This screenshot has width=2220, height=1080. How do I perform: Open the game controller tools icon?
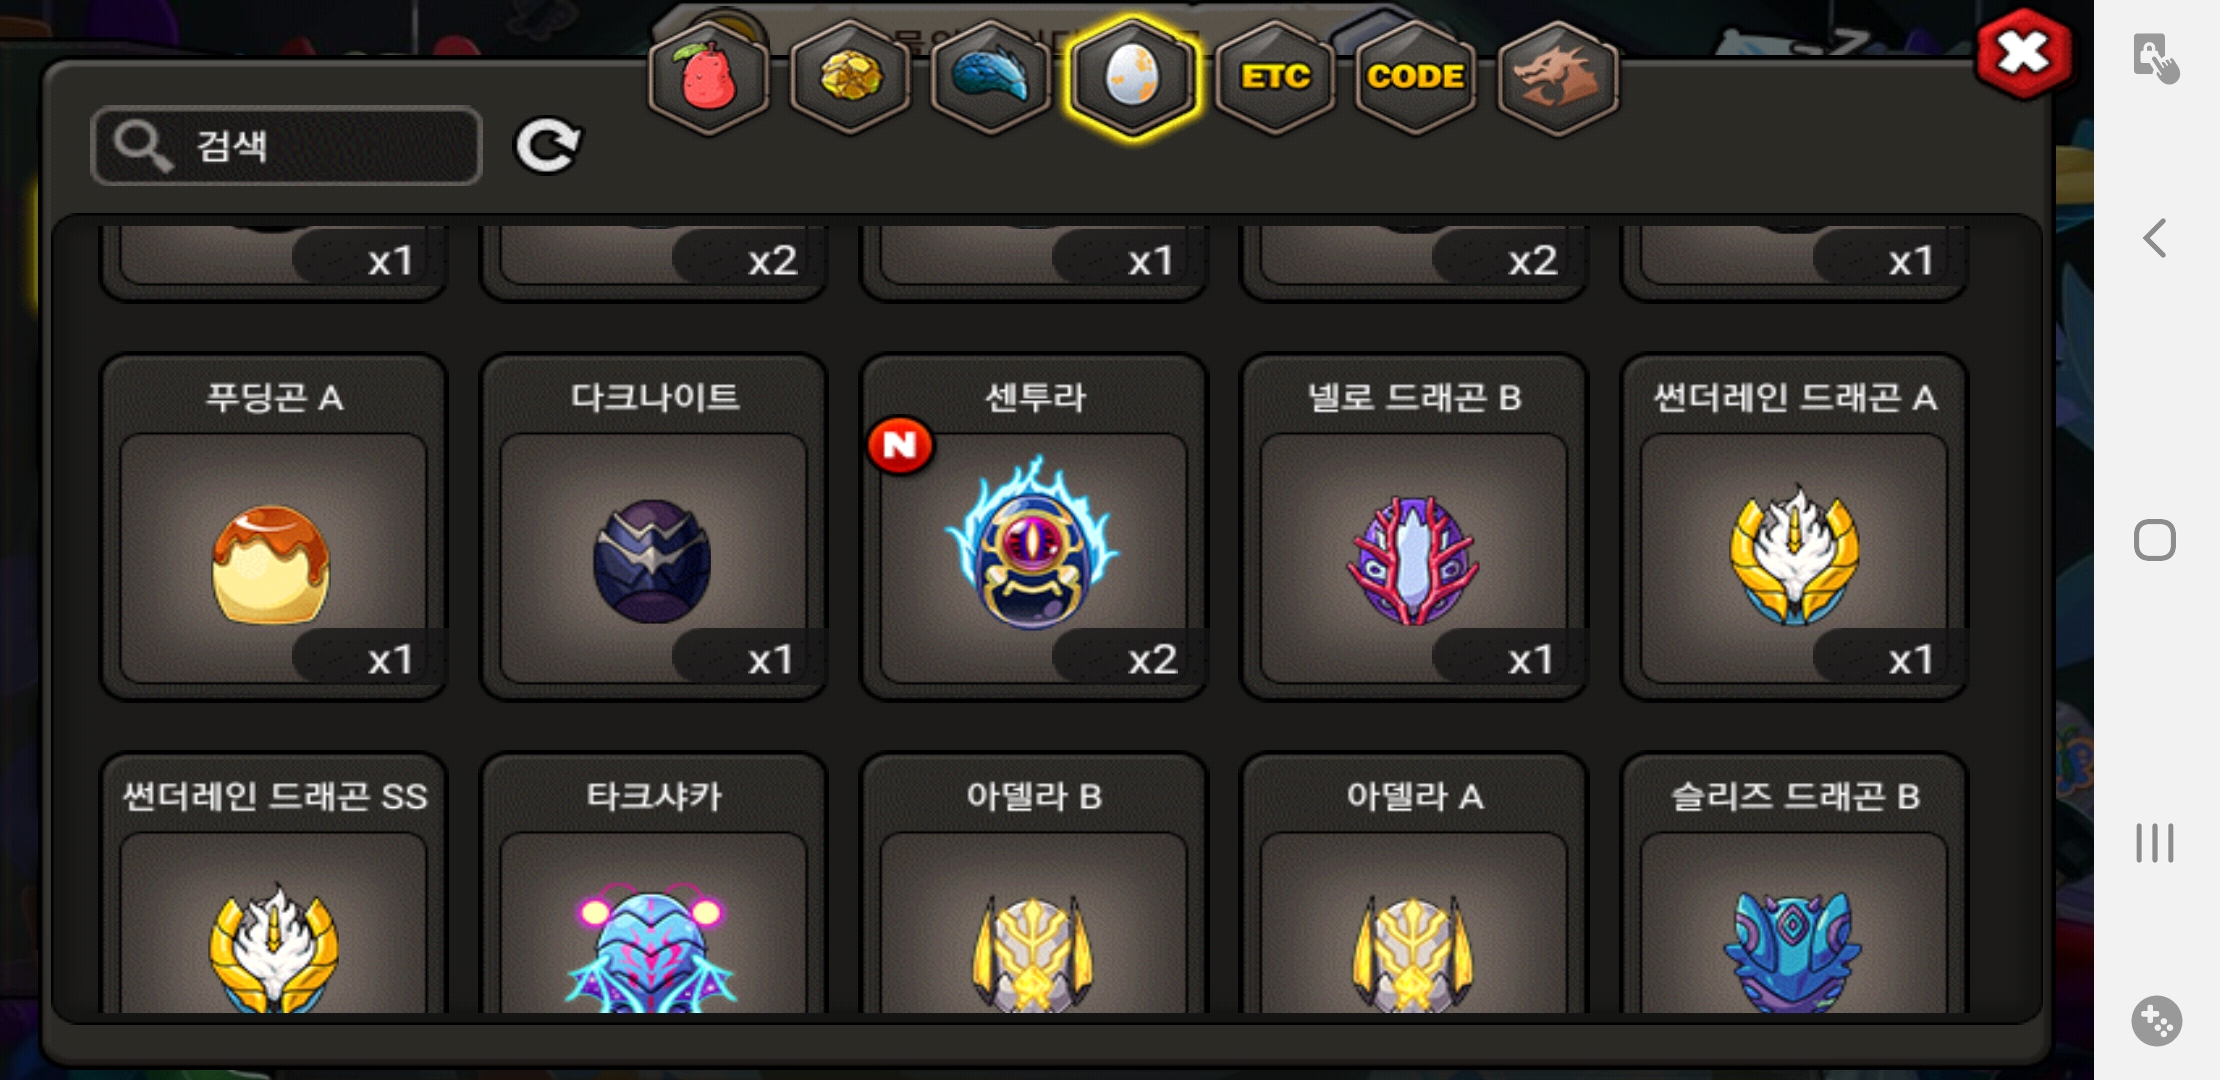(2157, 1021)
